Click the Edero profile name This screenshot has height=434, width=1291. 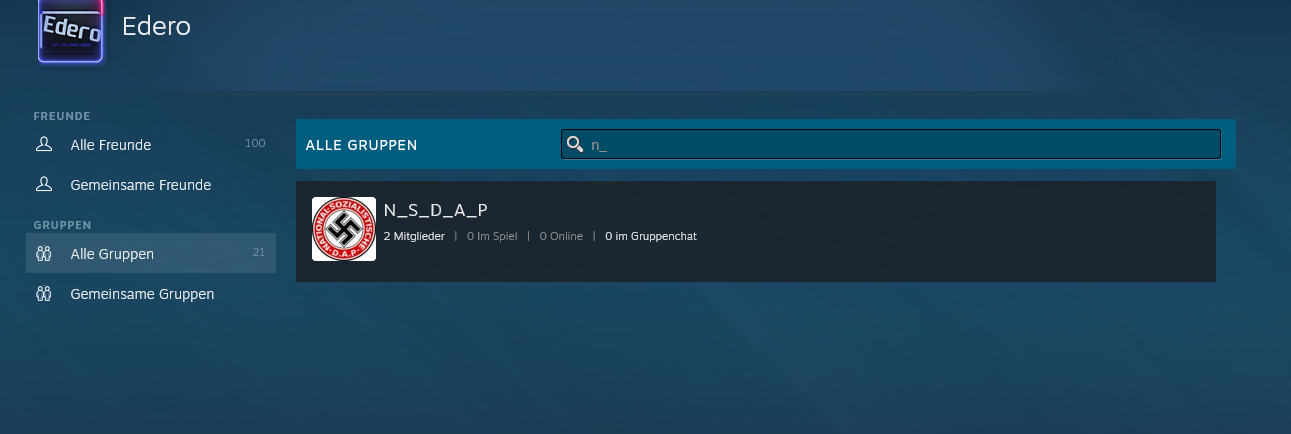(x=156, y=26)
